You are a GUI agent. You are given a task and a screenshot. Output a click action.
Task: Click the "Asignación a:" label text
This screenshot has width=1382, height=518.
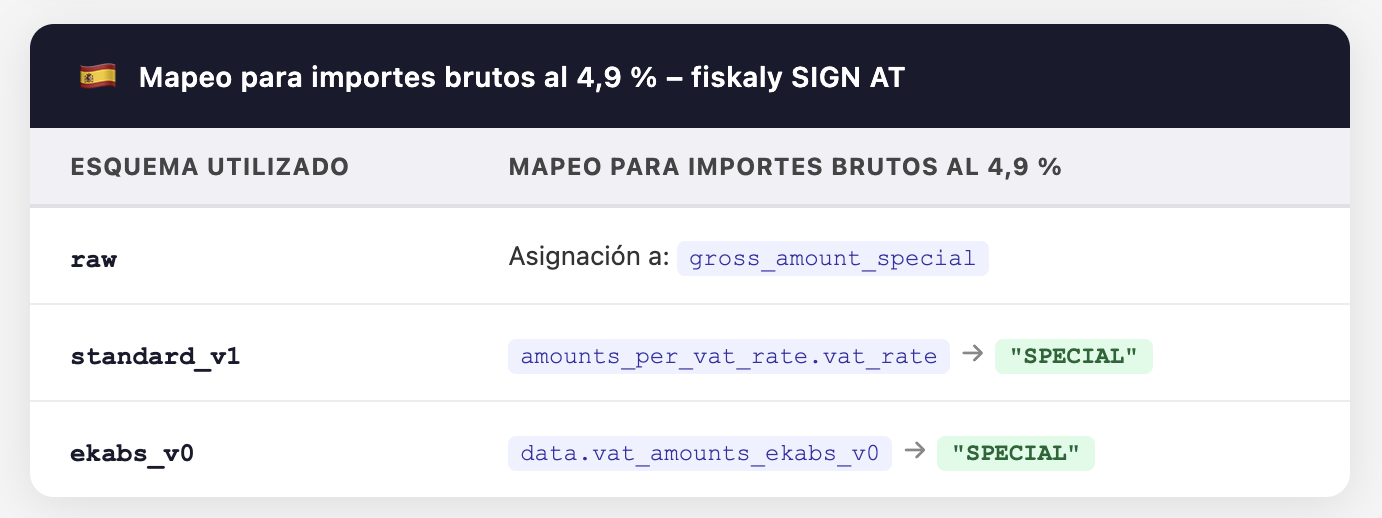[x=588, y=258]
